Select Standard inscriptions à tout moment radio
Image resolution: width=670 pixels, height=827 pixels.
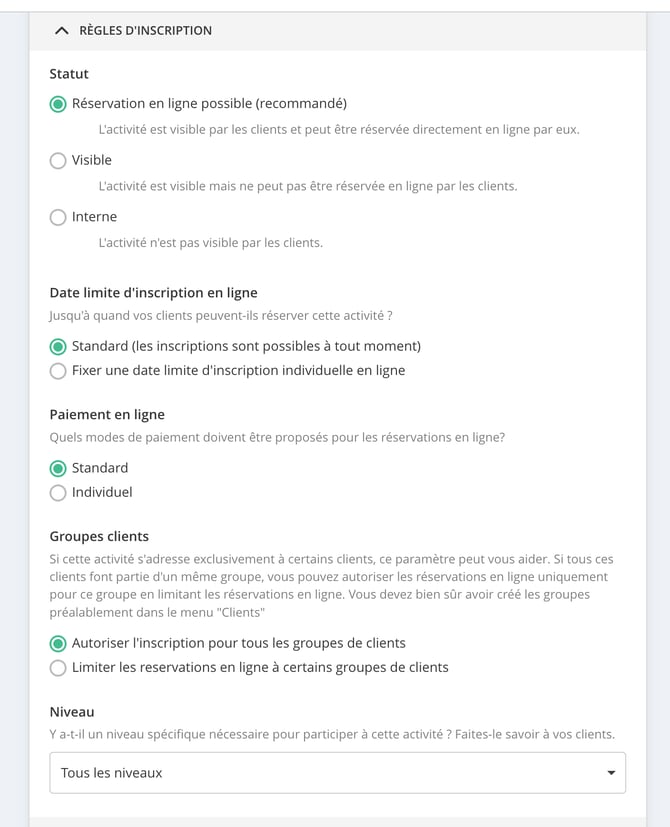(x=58, y=347)
